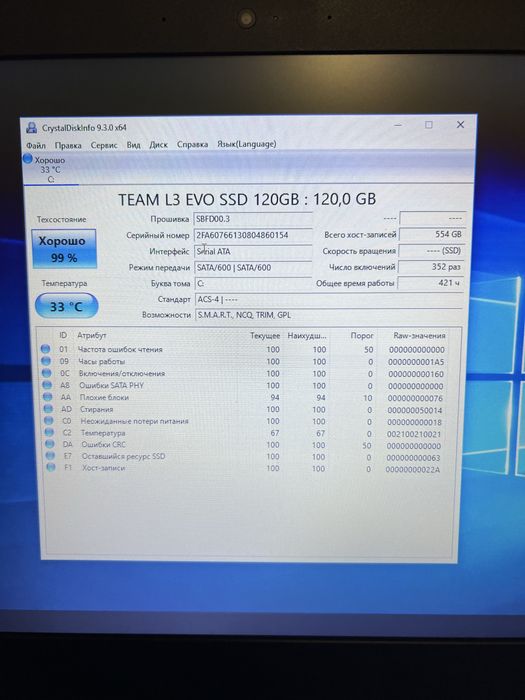Click the Хорошо 99 % health status button
This screenshot has height=700, width=525.
tap(64, 249)
